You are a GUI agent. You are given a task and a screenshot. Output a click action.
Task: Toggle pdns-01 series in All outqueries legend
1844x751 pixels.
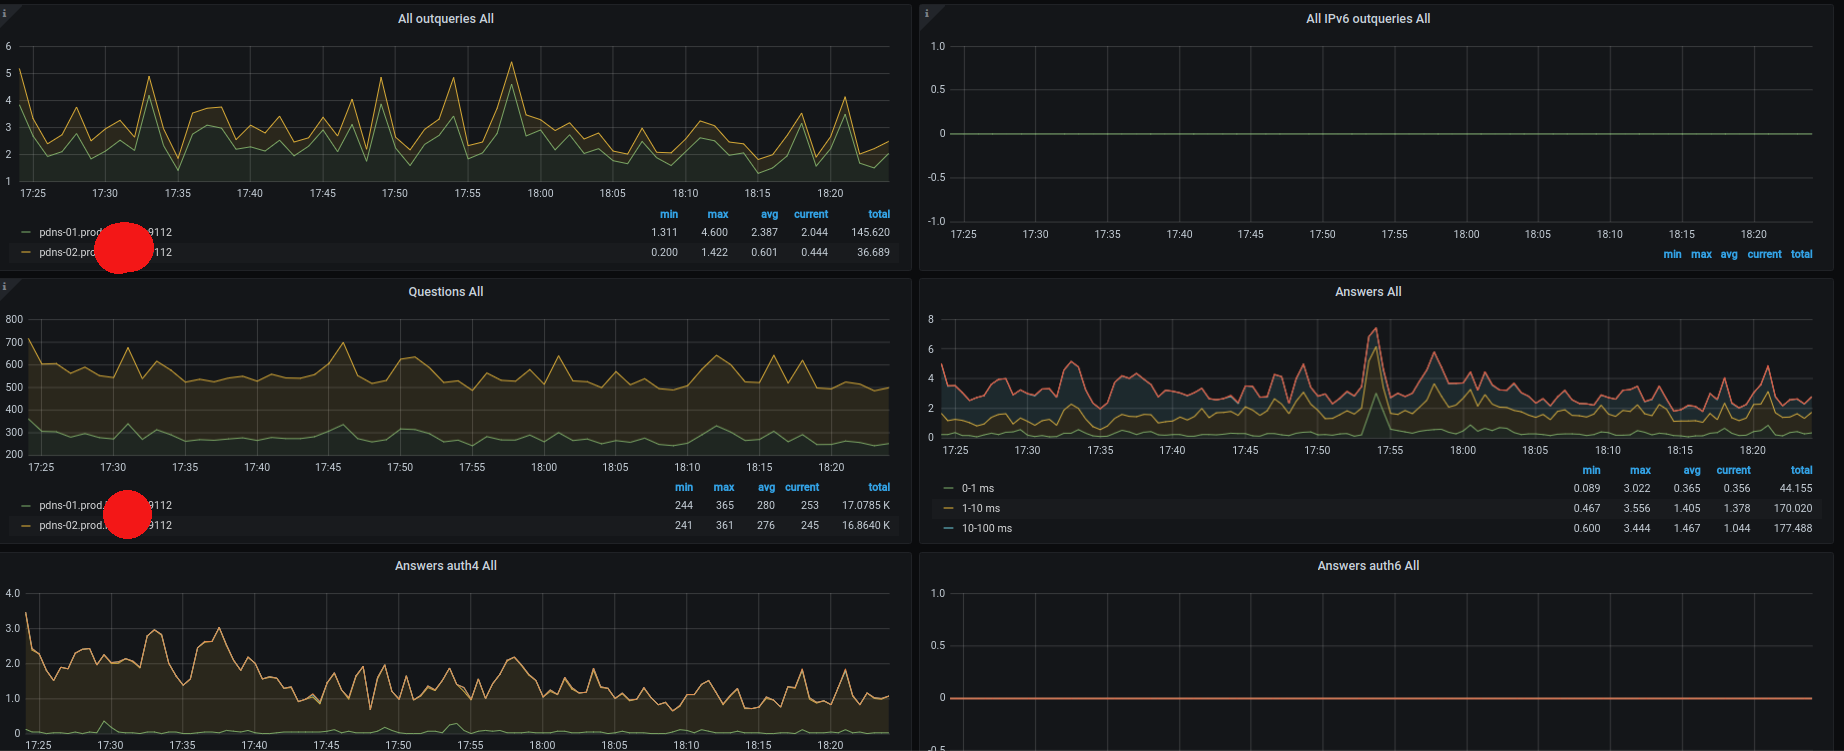(x=105, y=232)
